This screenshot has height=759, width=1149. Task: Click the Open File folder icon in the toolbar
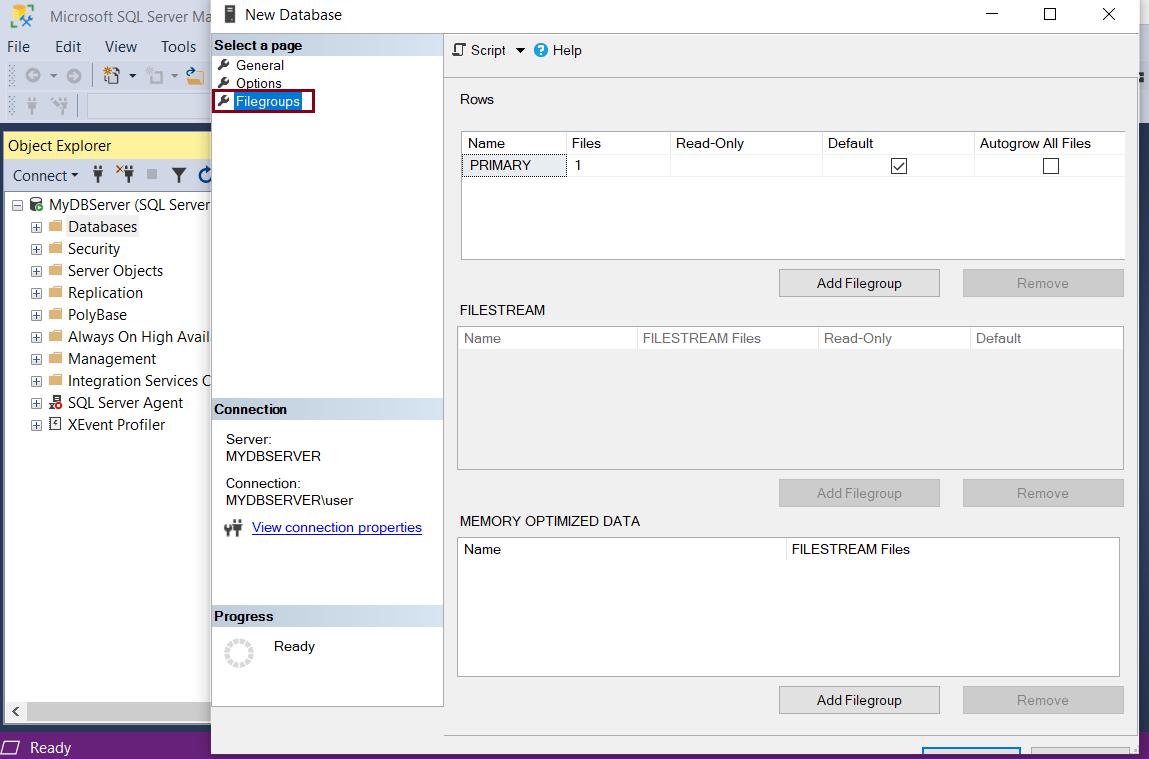[x=195, y=77]
